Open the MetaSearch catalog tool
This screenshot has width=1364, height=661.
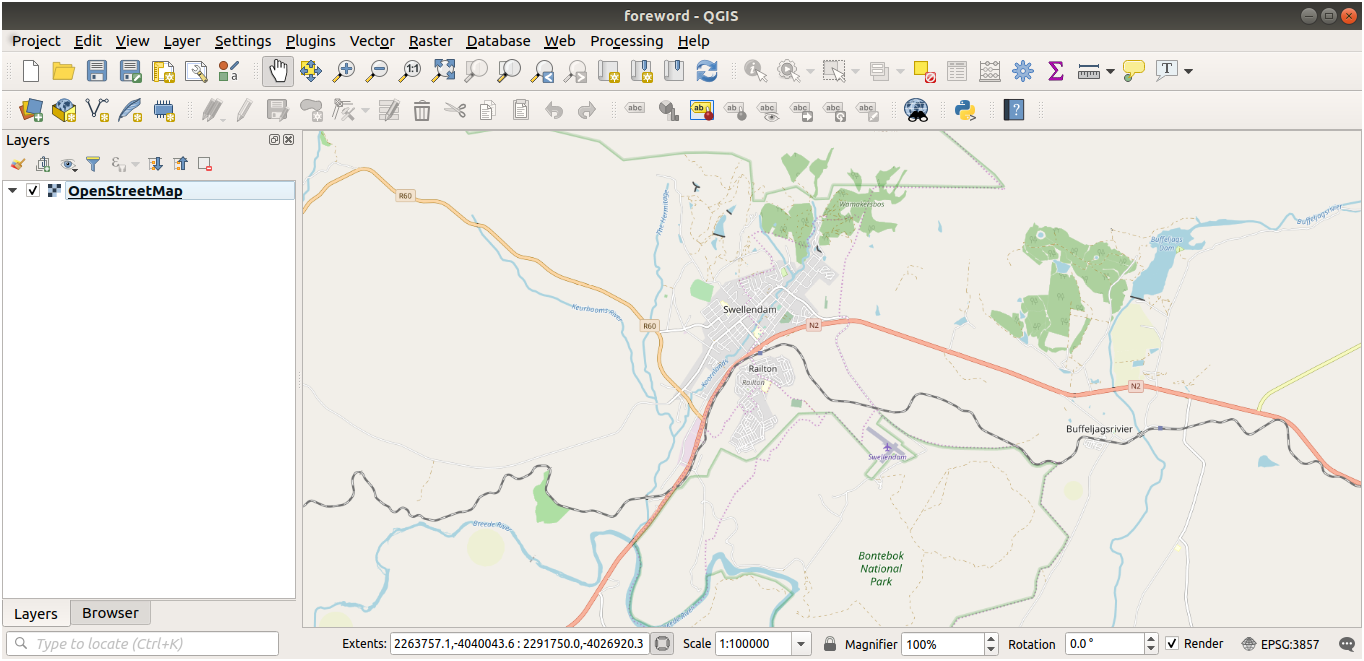(918, 110)
